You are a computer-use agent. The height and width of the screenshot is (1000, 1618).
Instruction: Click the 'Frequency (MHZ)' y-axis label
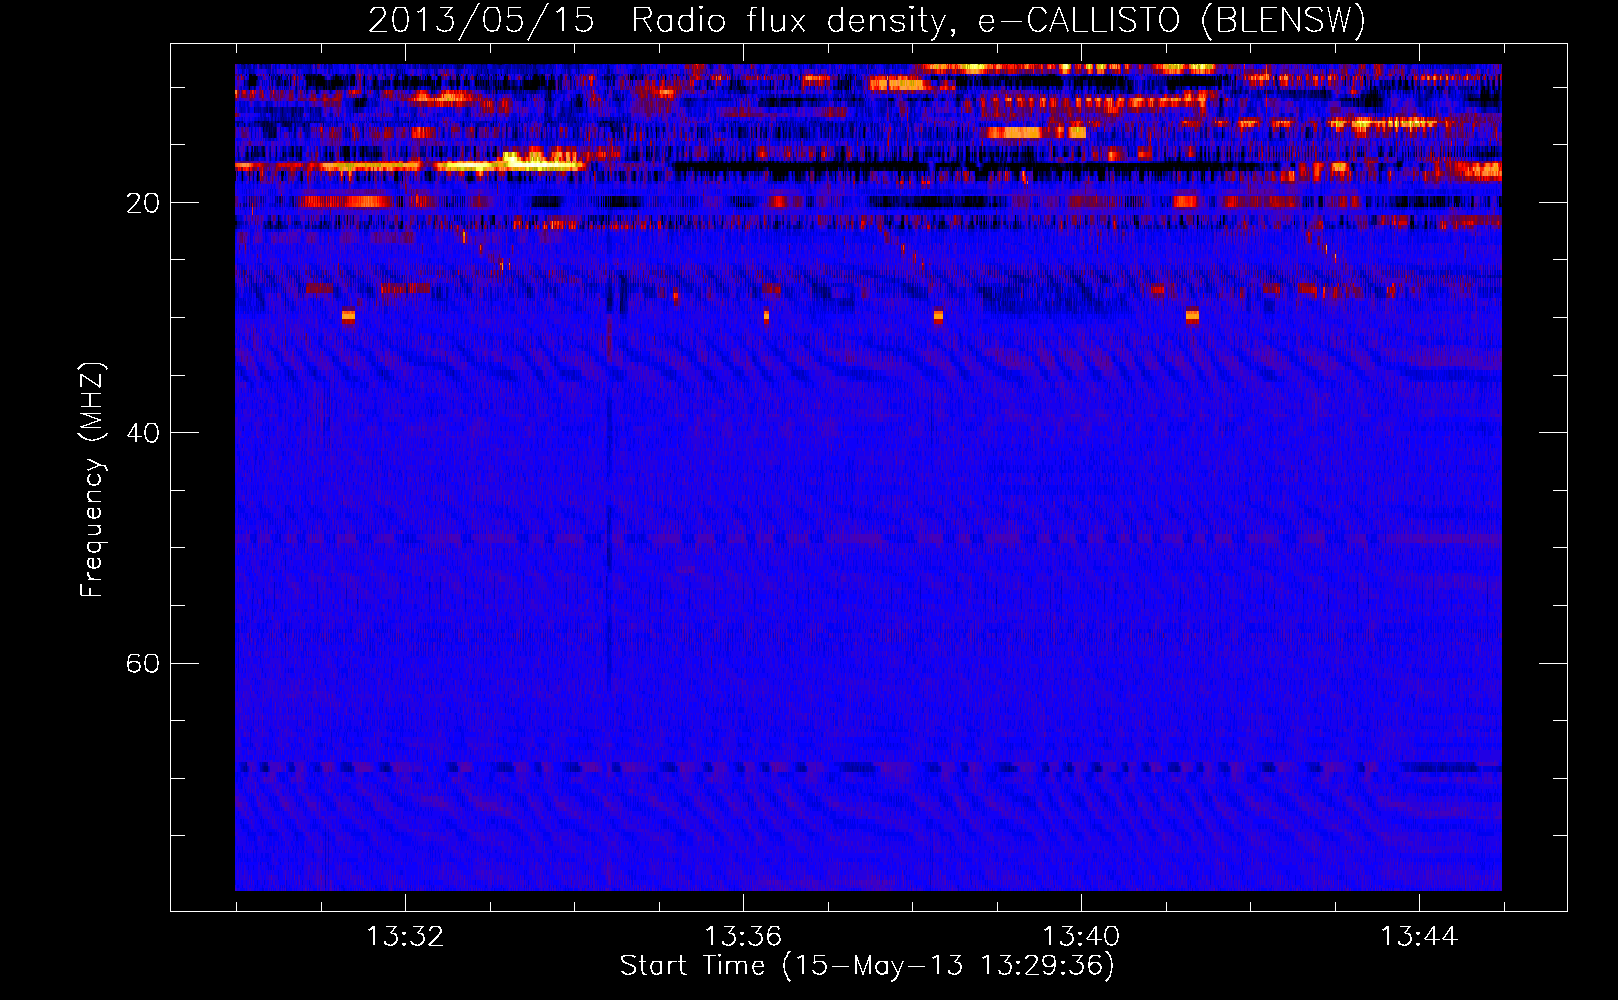[x=92, y=480]
